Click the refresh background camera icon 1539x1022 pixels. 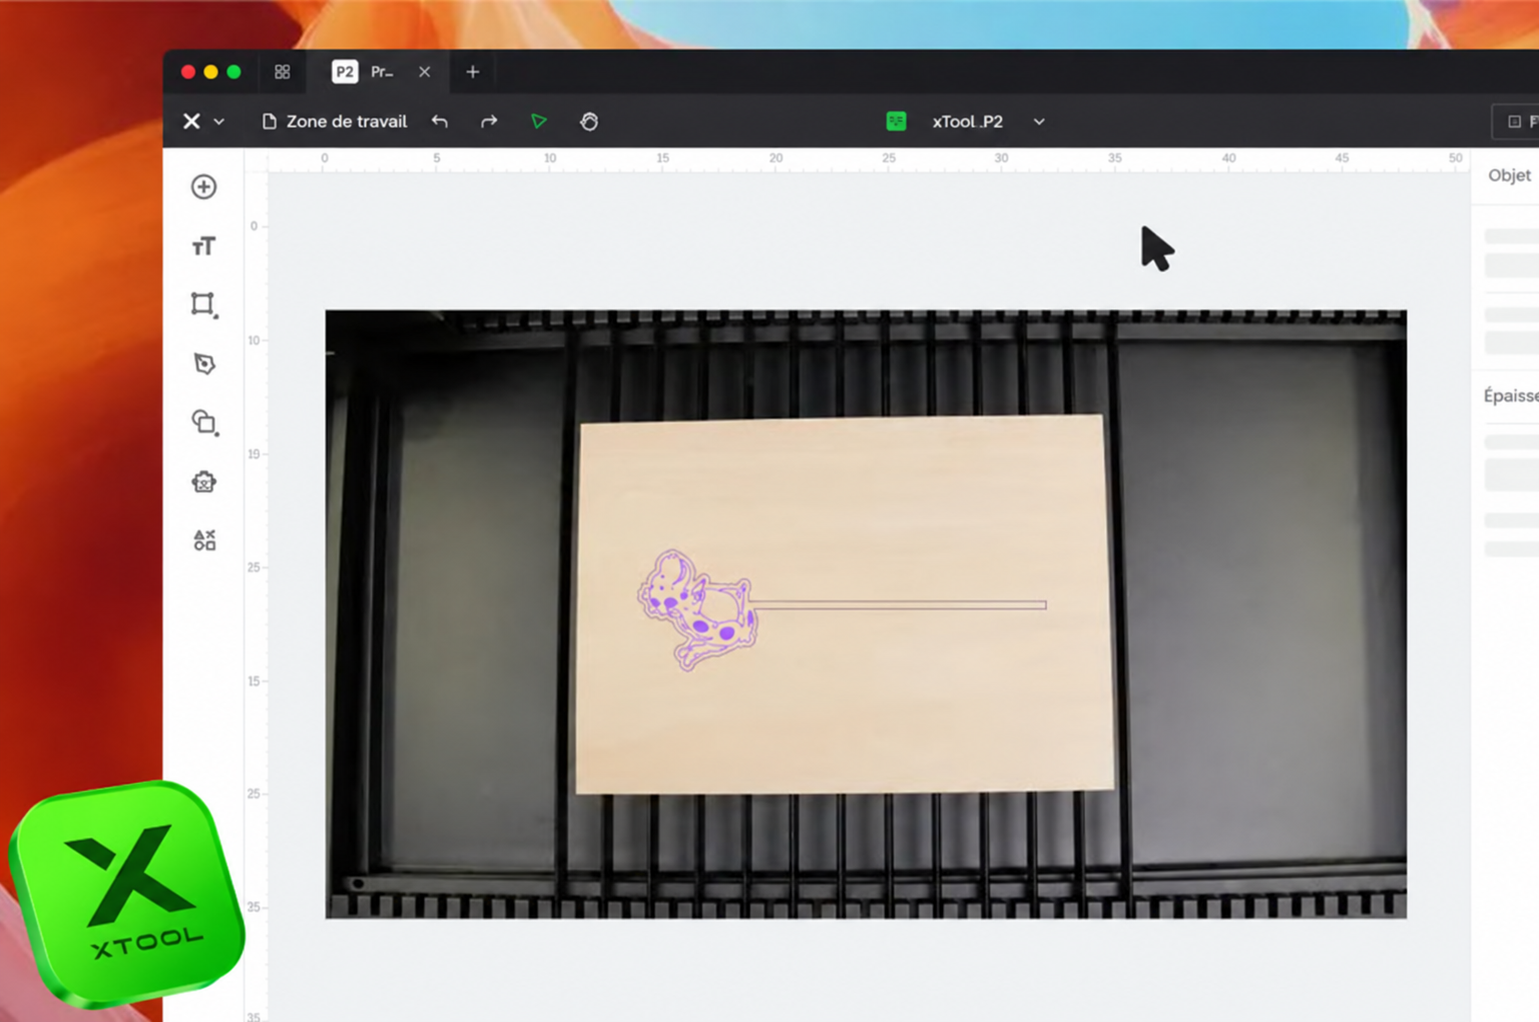point(589,121)
